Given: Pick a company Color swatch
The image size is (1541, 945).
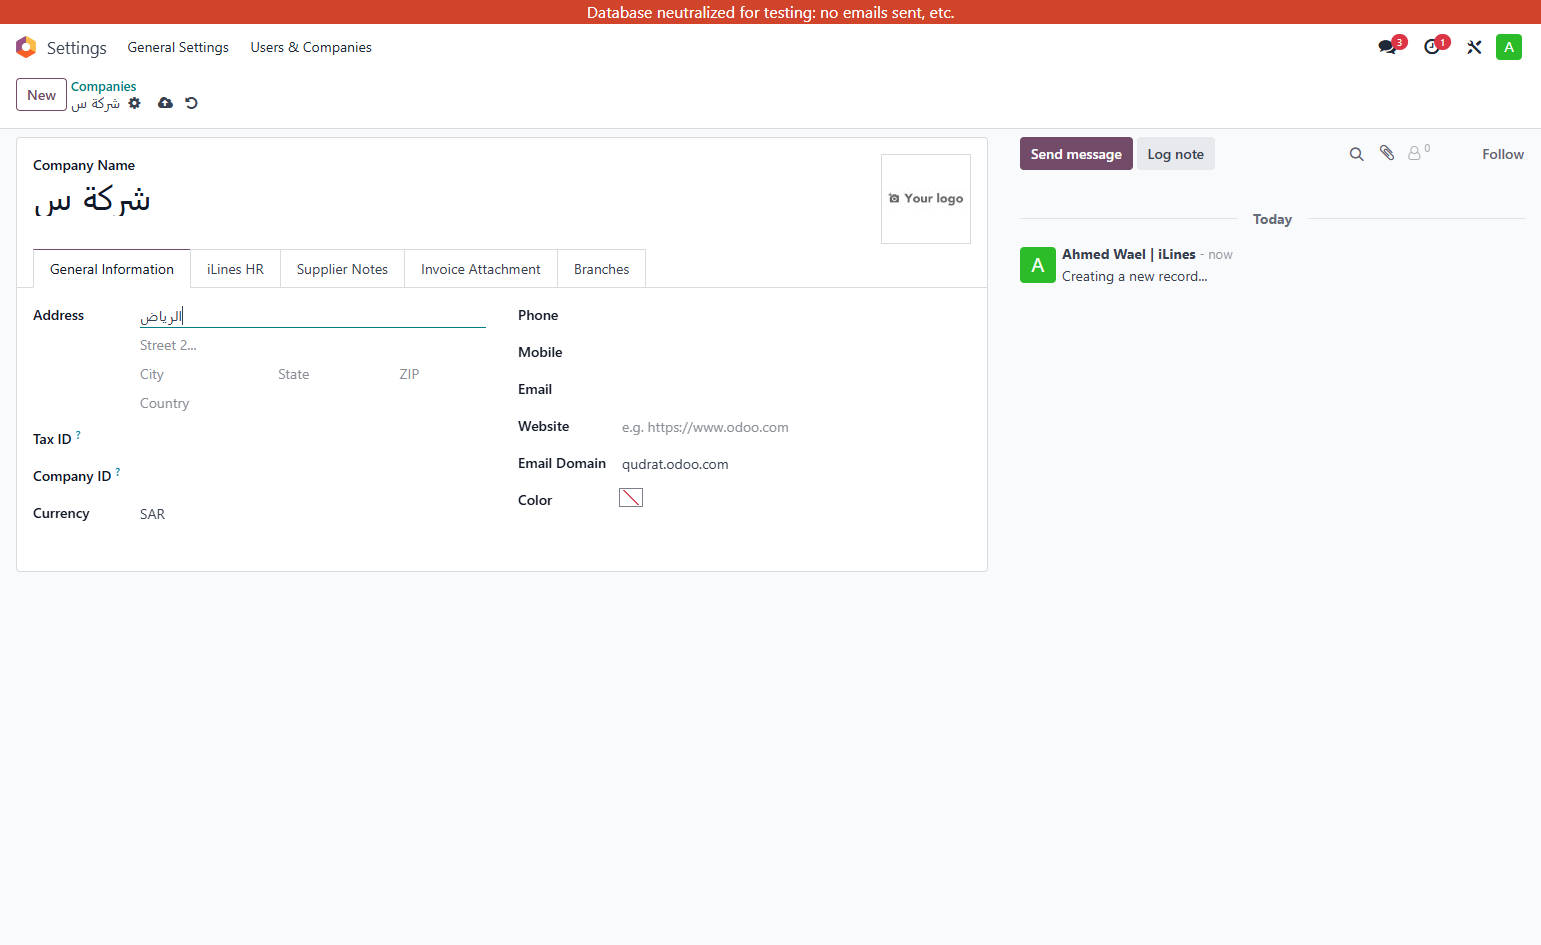Looking at the screenshot, I should (631, 498).
